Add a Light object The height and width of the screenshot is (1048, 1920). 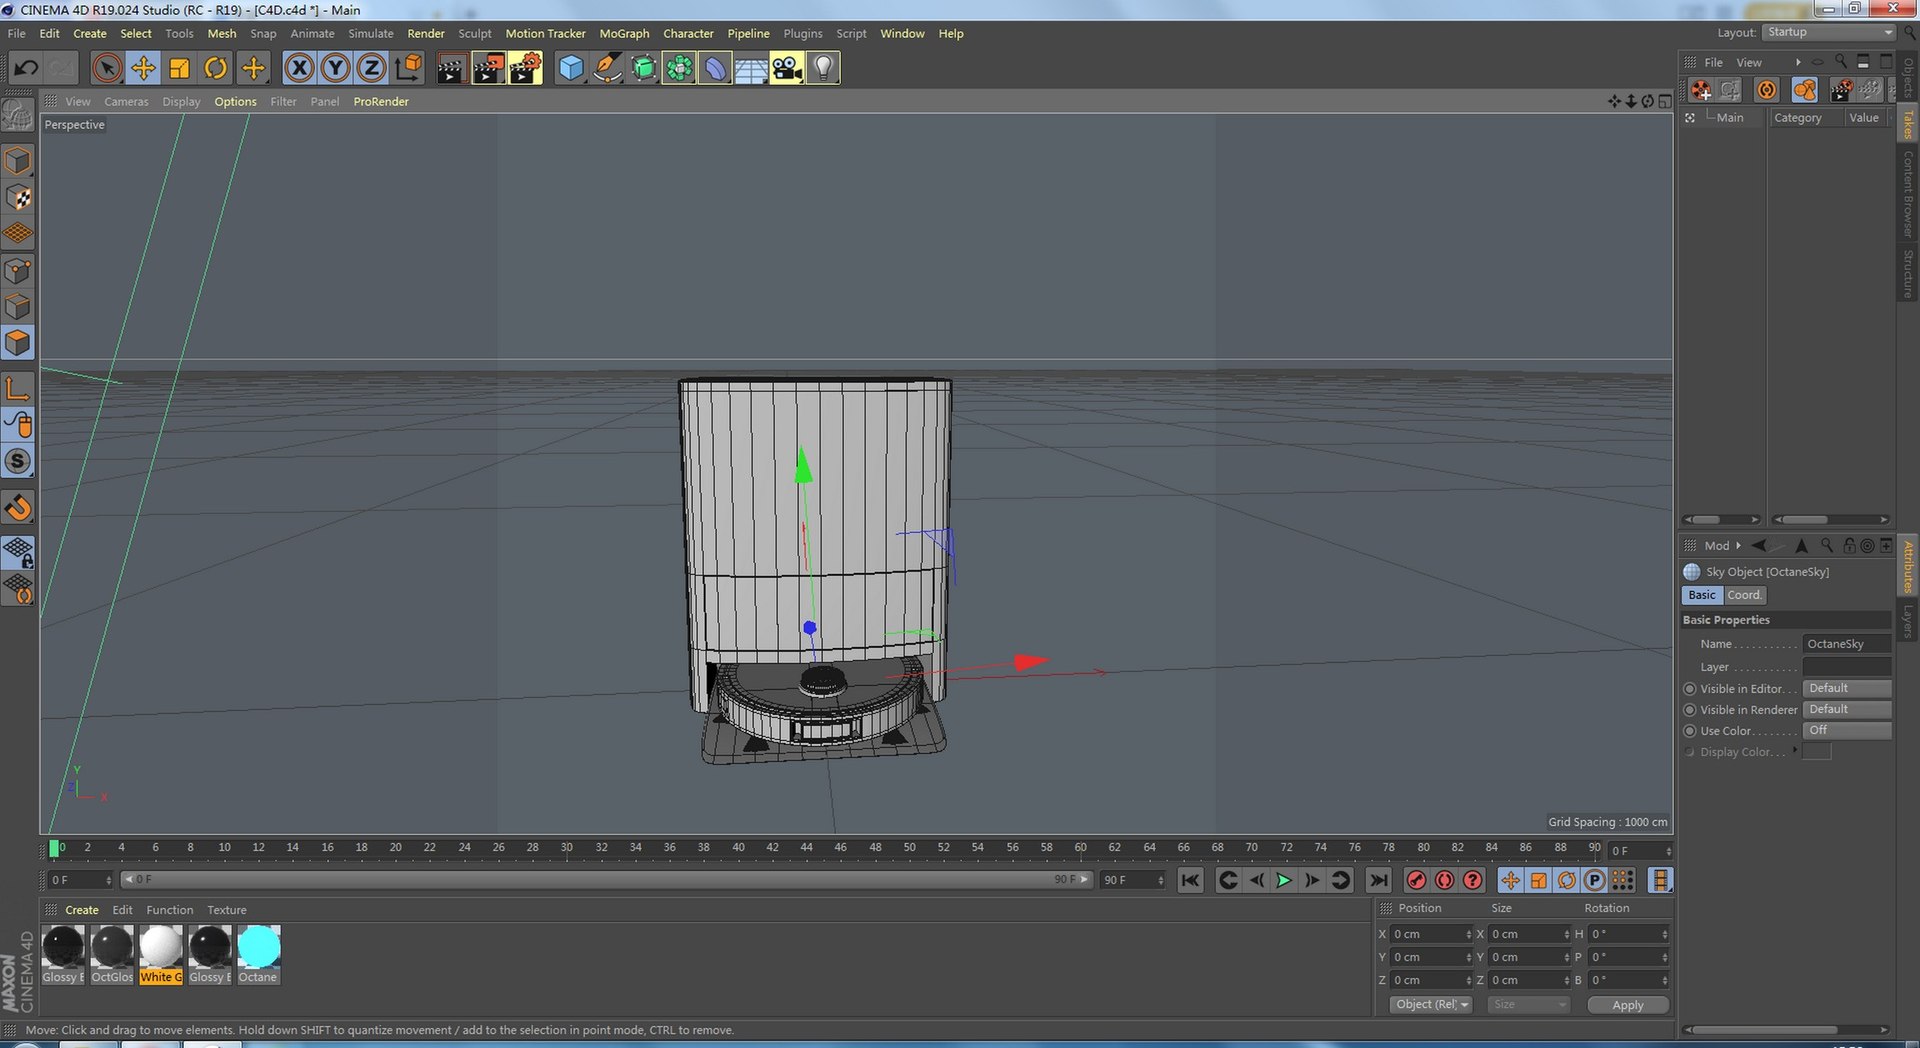[x=823, y=68]
